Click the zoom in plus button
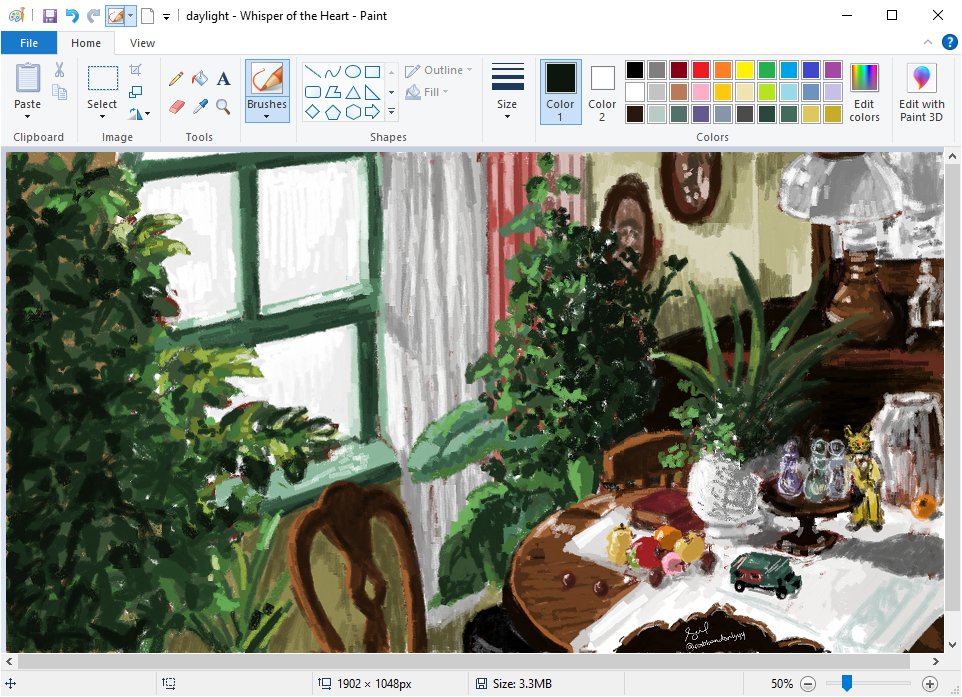 point(930,684)
